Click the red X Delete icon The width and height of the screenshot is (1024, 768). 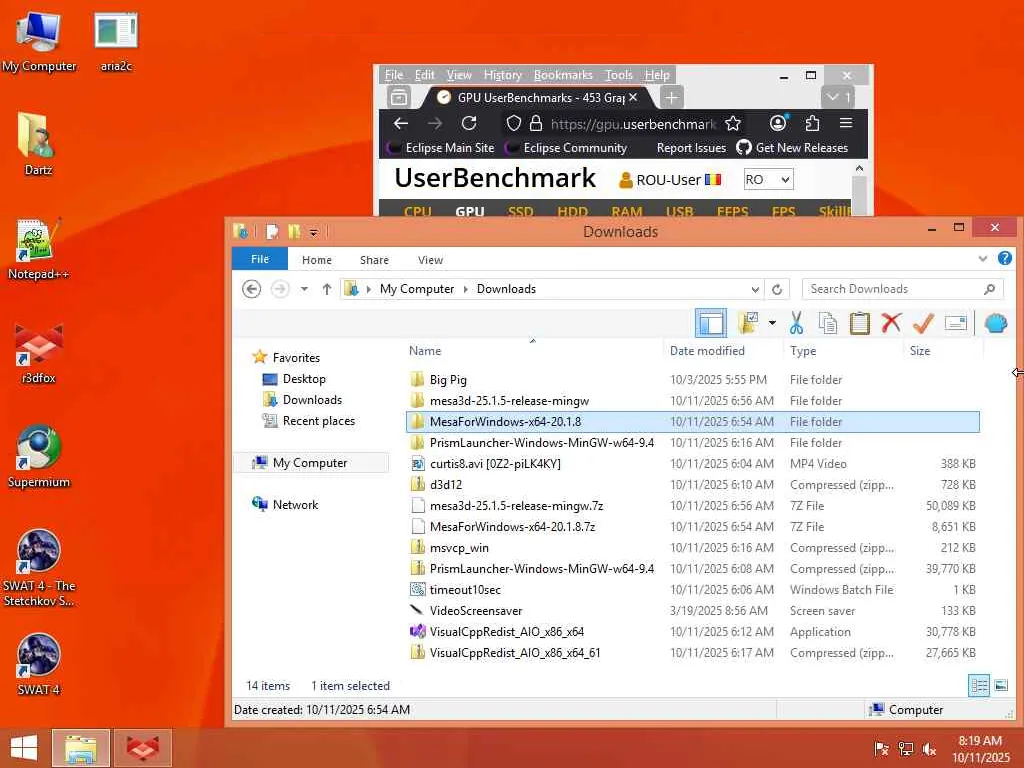point(891,323)
